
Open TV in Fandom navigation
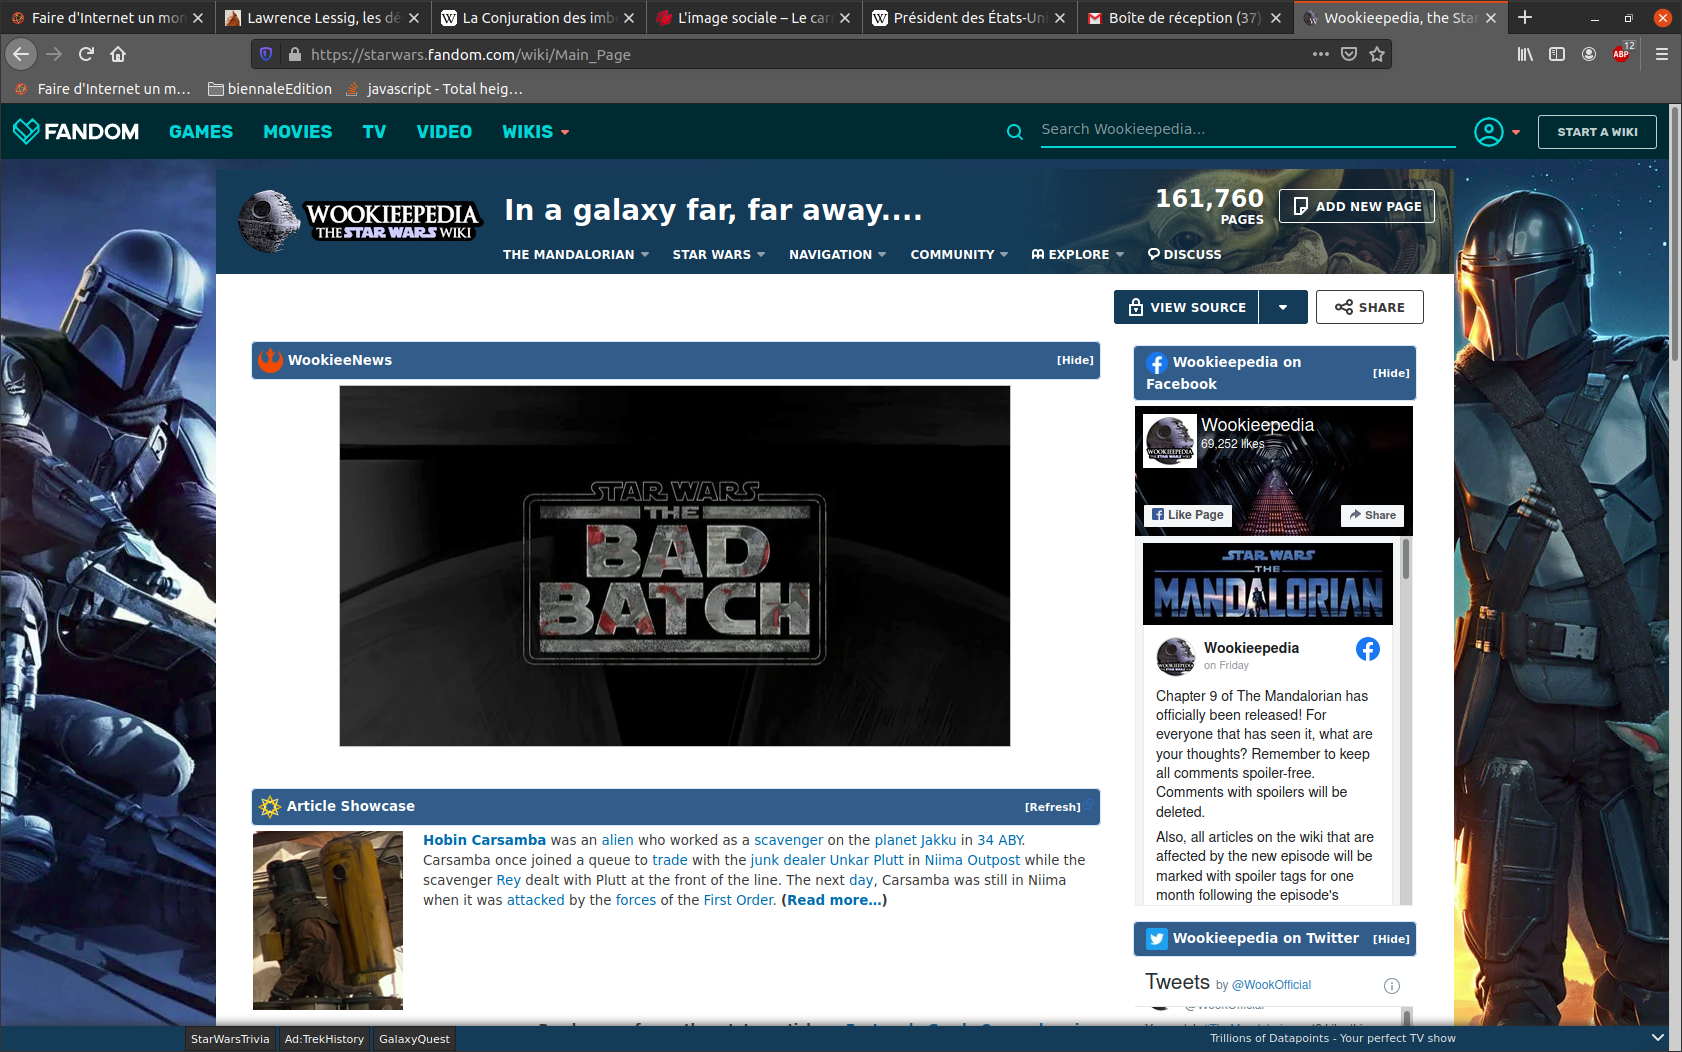coord(374,132)
